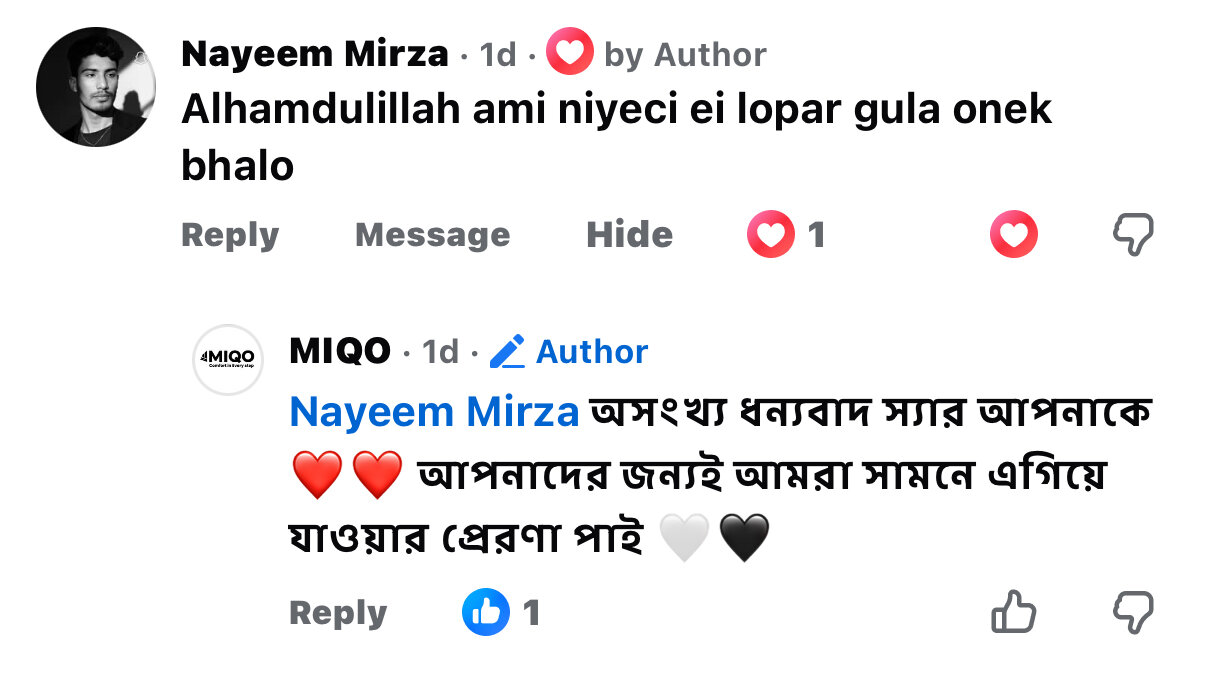Click the 1d timestamp on Nayeem's comment
Screen dimensions: 1206x680
(498, 54)
